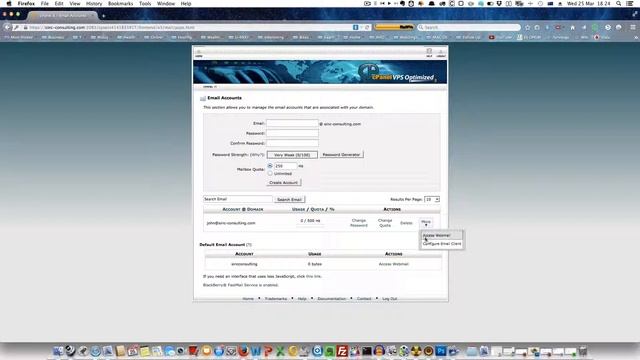The height and width of the screenshot is (360, 640).
Task: Click Spotlight search icon in menu bar
Action: pos(619,4)
